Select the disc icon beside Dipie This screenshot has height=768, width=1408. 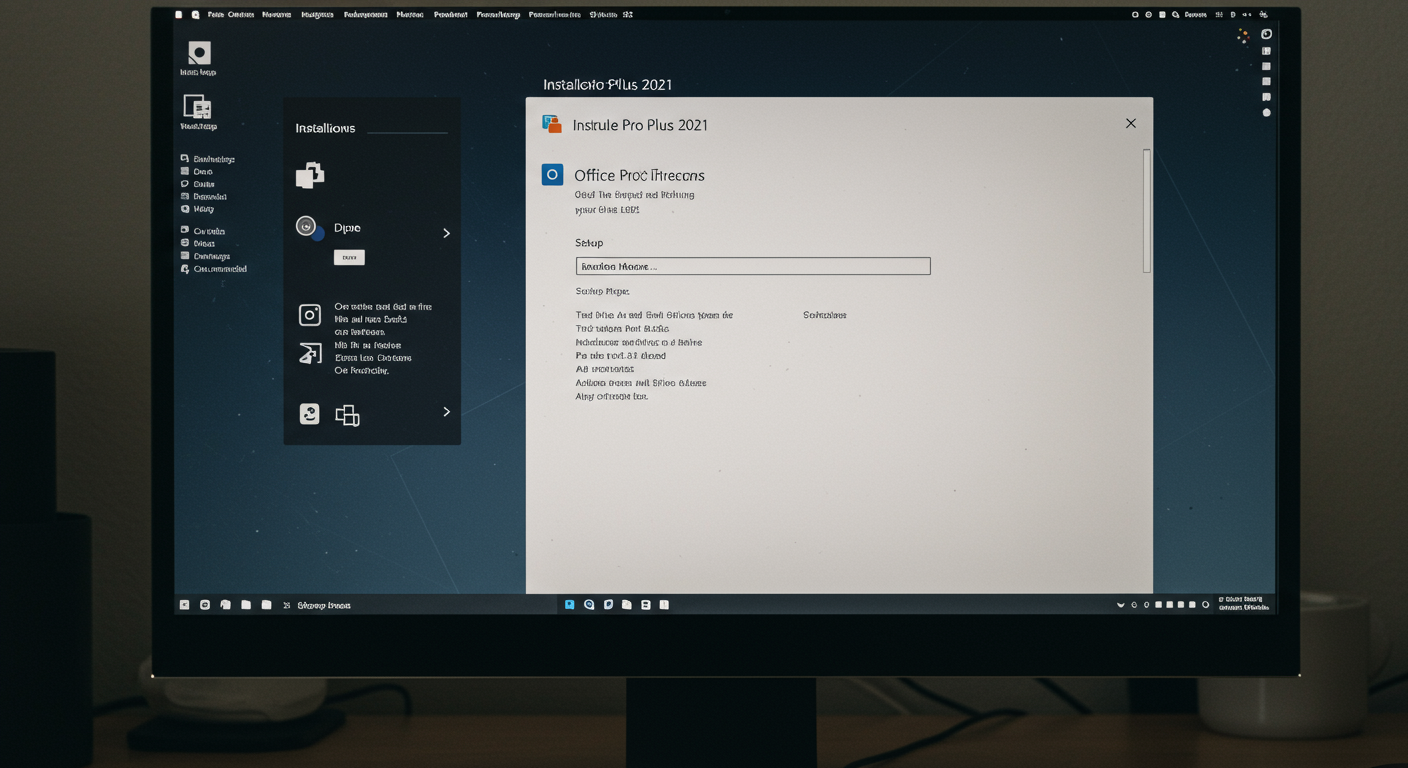(x=308, y=228)
